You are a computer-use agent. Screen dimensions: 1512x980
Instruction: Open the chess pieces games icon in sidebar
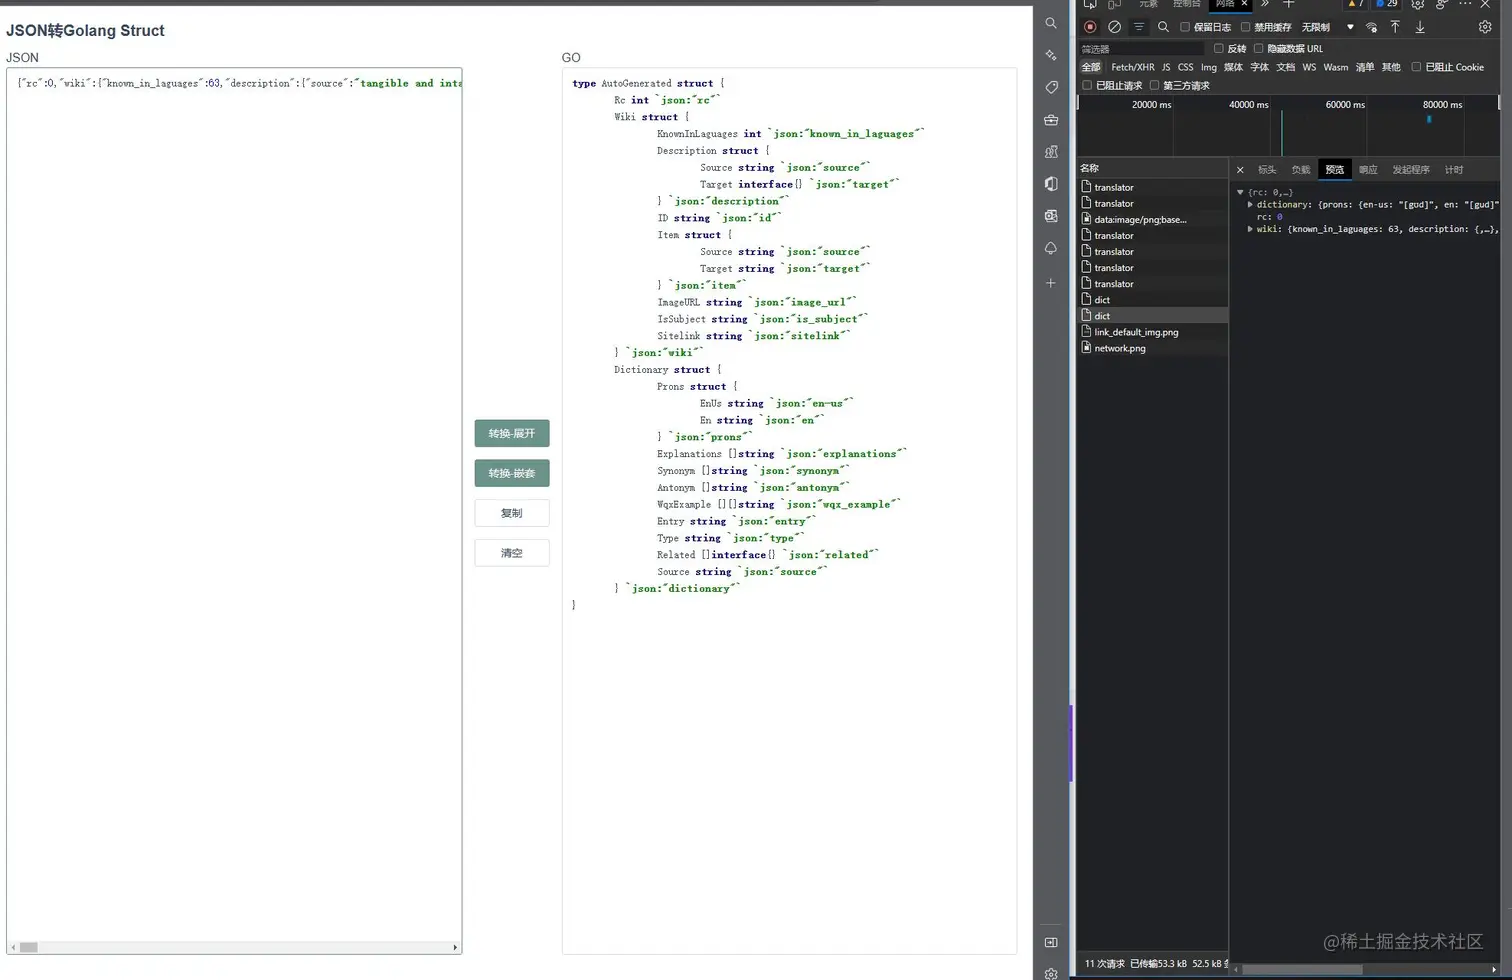pos(1051,152)
